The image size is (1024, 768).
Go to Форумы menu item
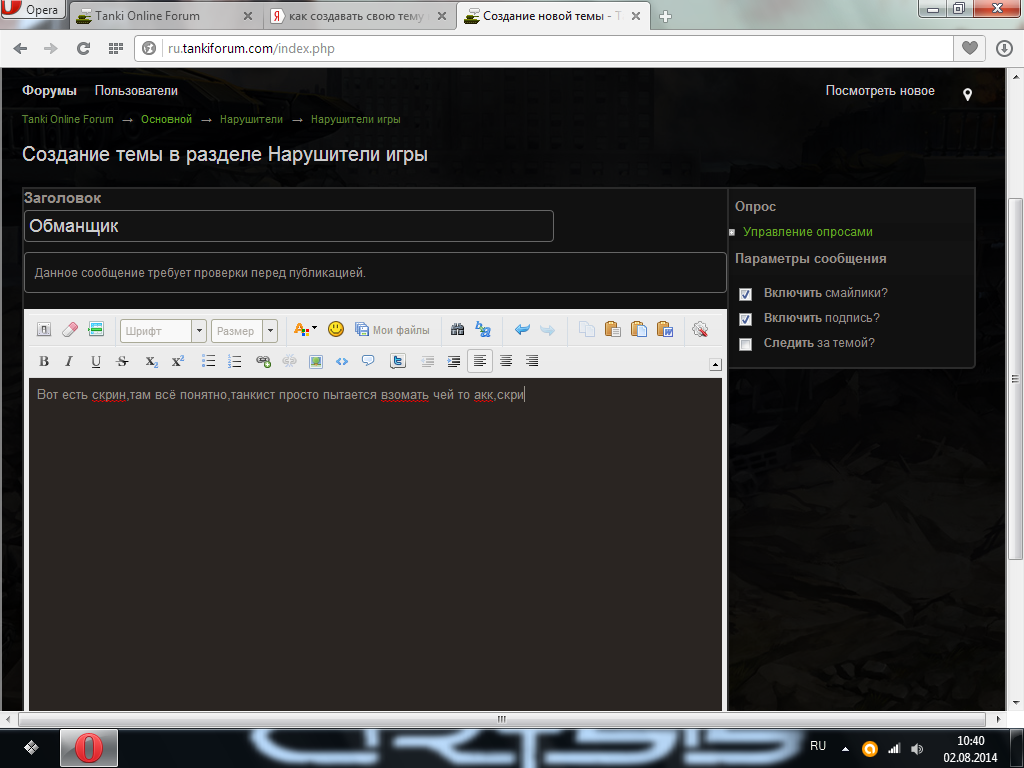tap(50, 91)
